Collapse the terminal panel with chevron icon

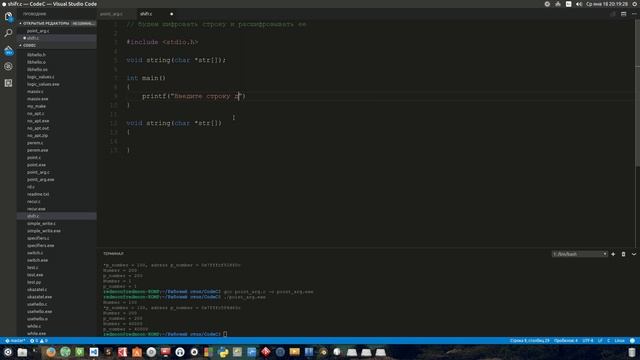coord(634,254)
